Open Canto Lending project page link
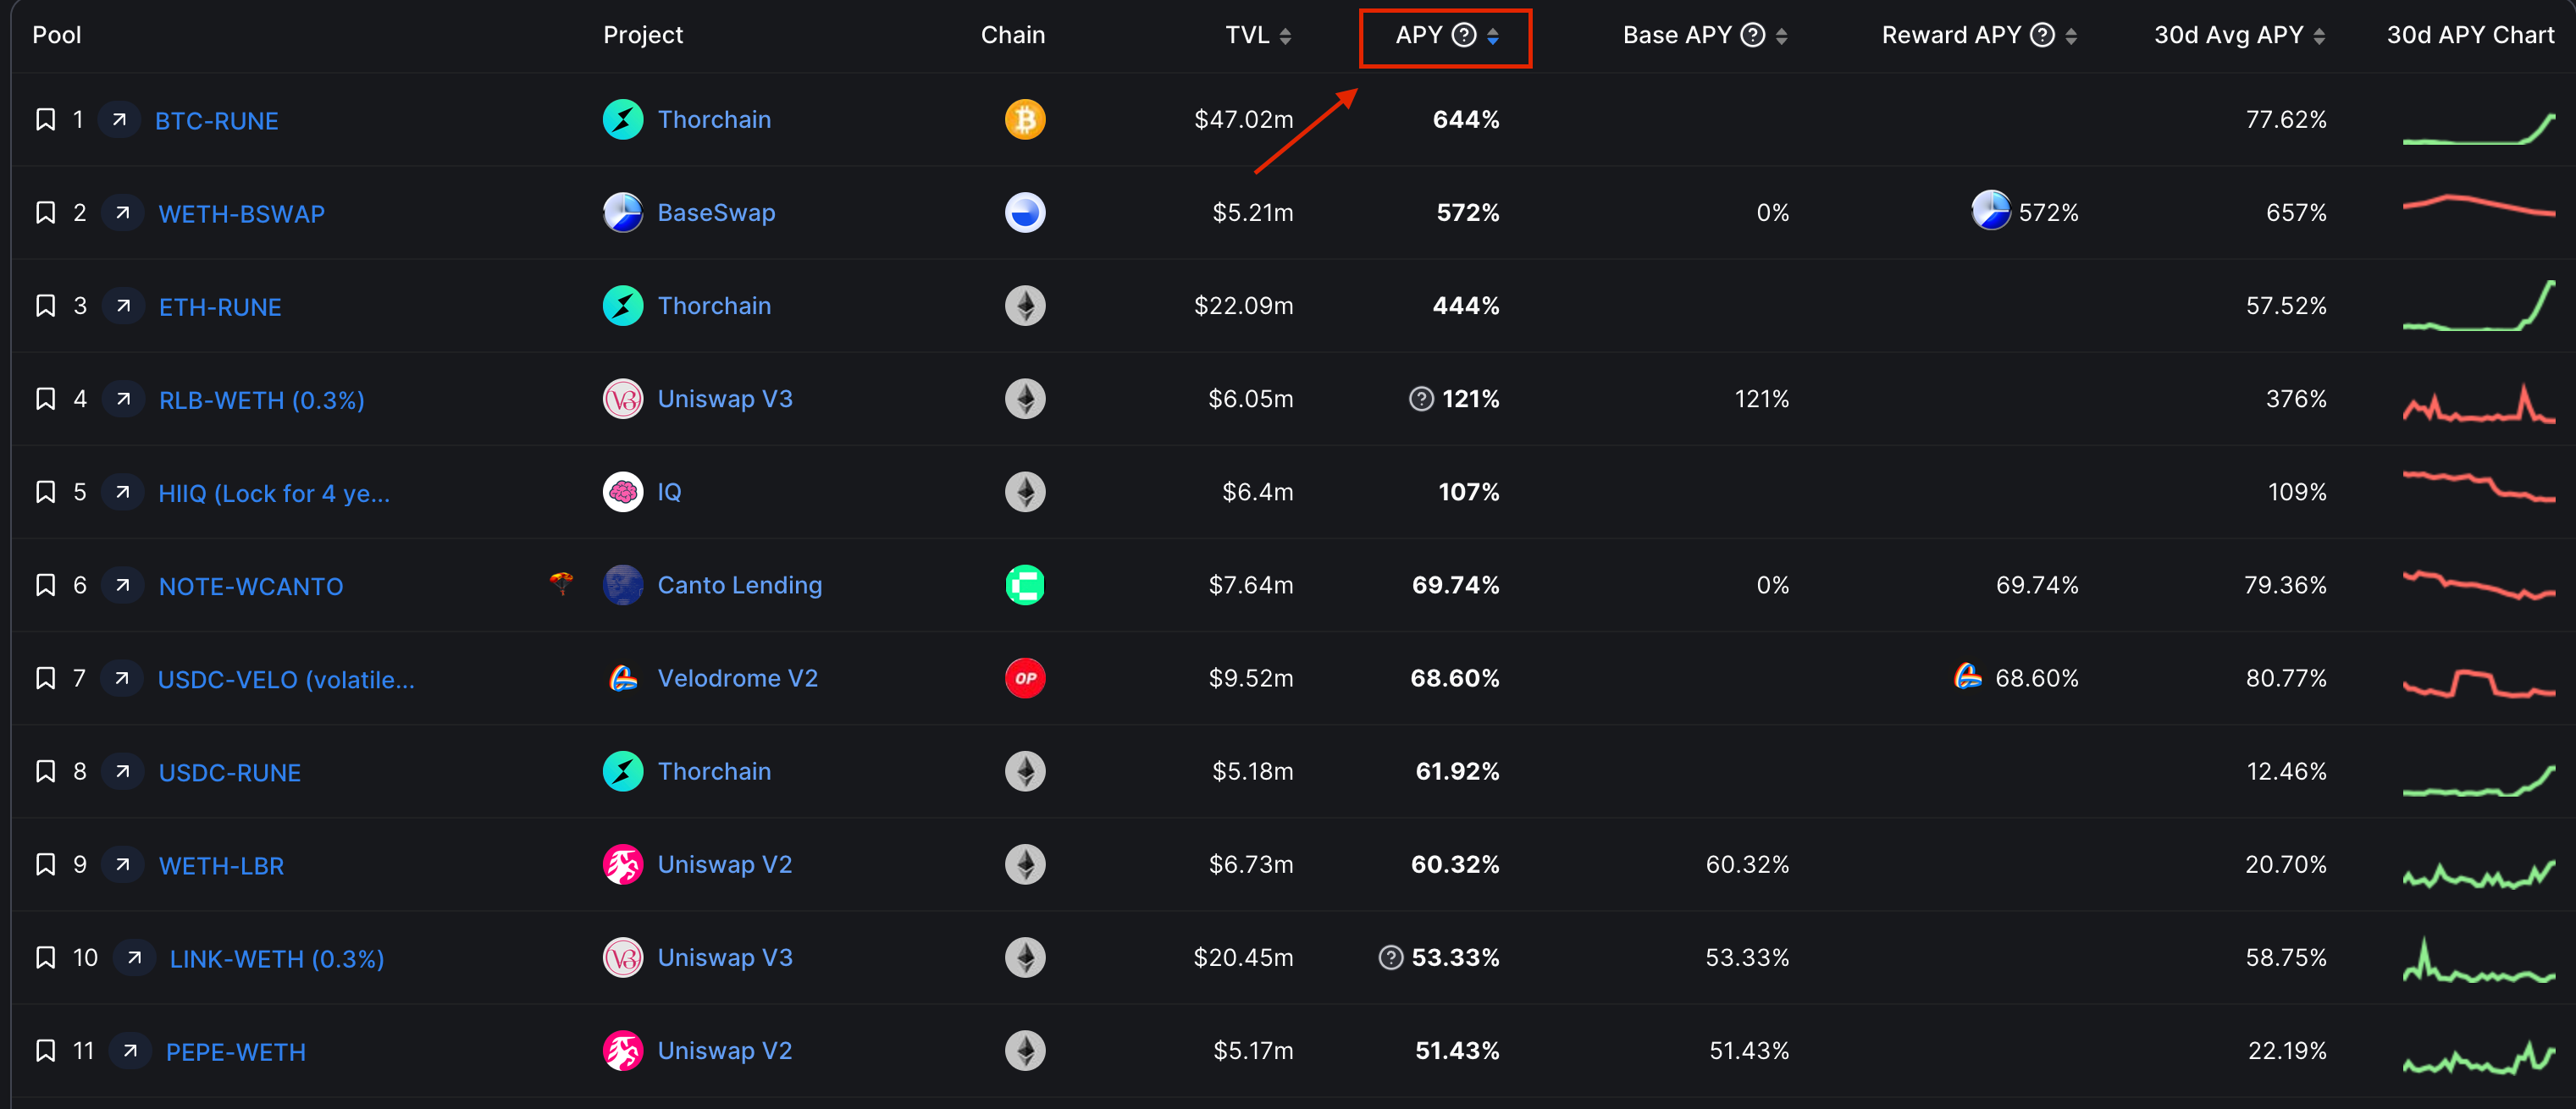 pos(739,585)
